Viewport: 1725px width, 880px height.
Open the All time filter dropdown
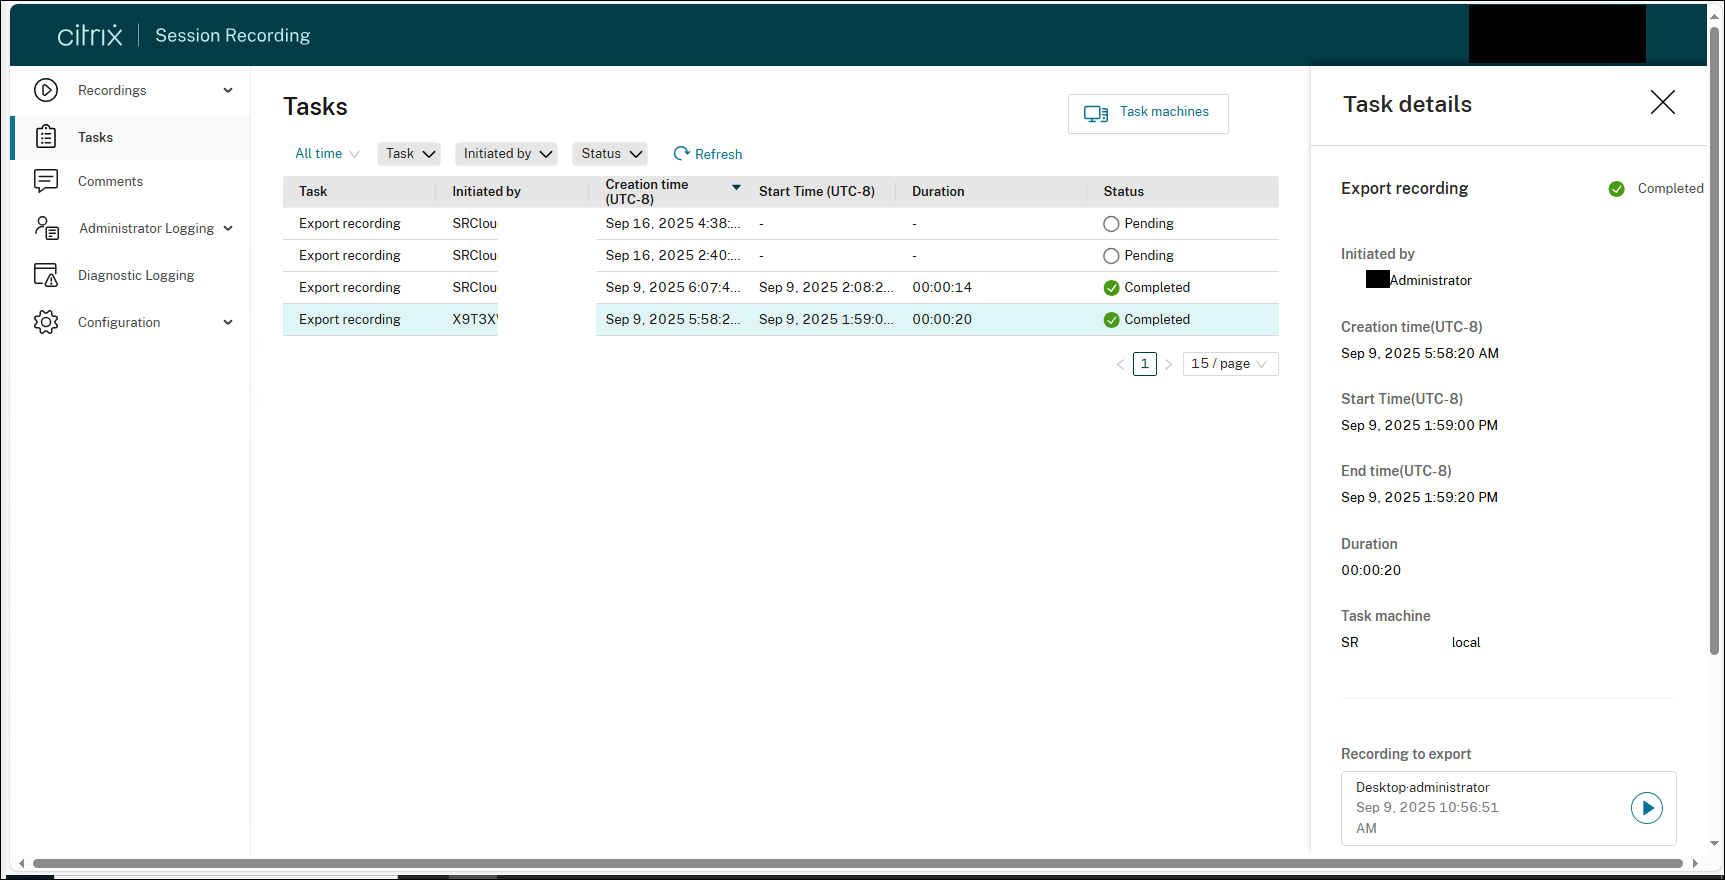point(327,154)
